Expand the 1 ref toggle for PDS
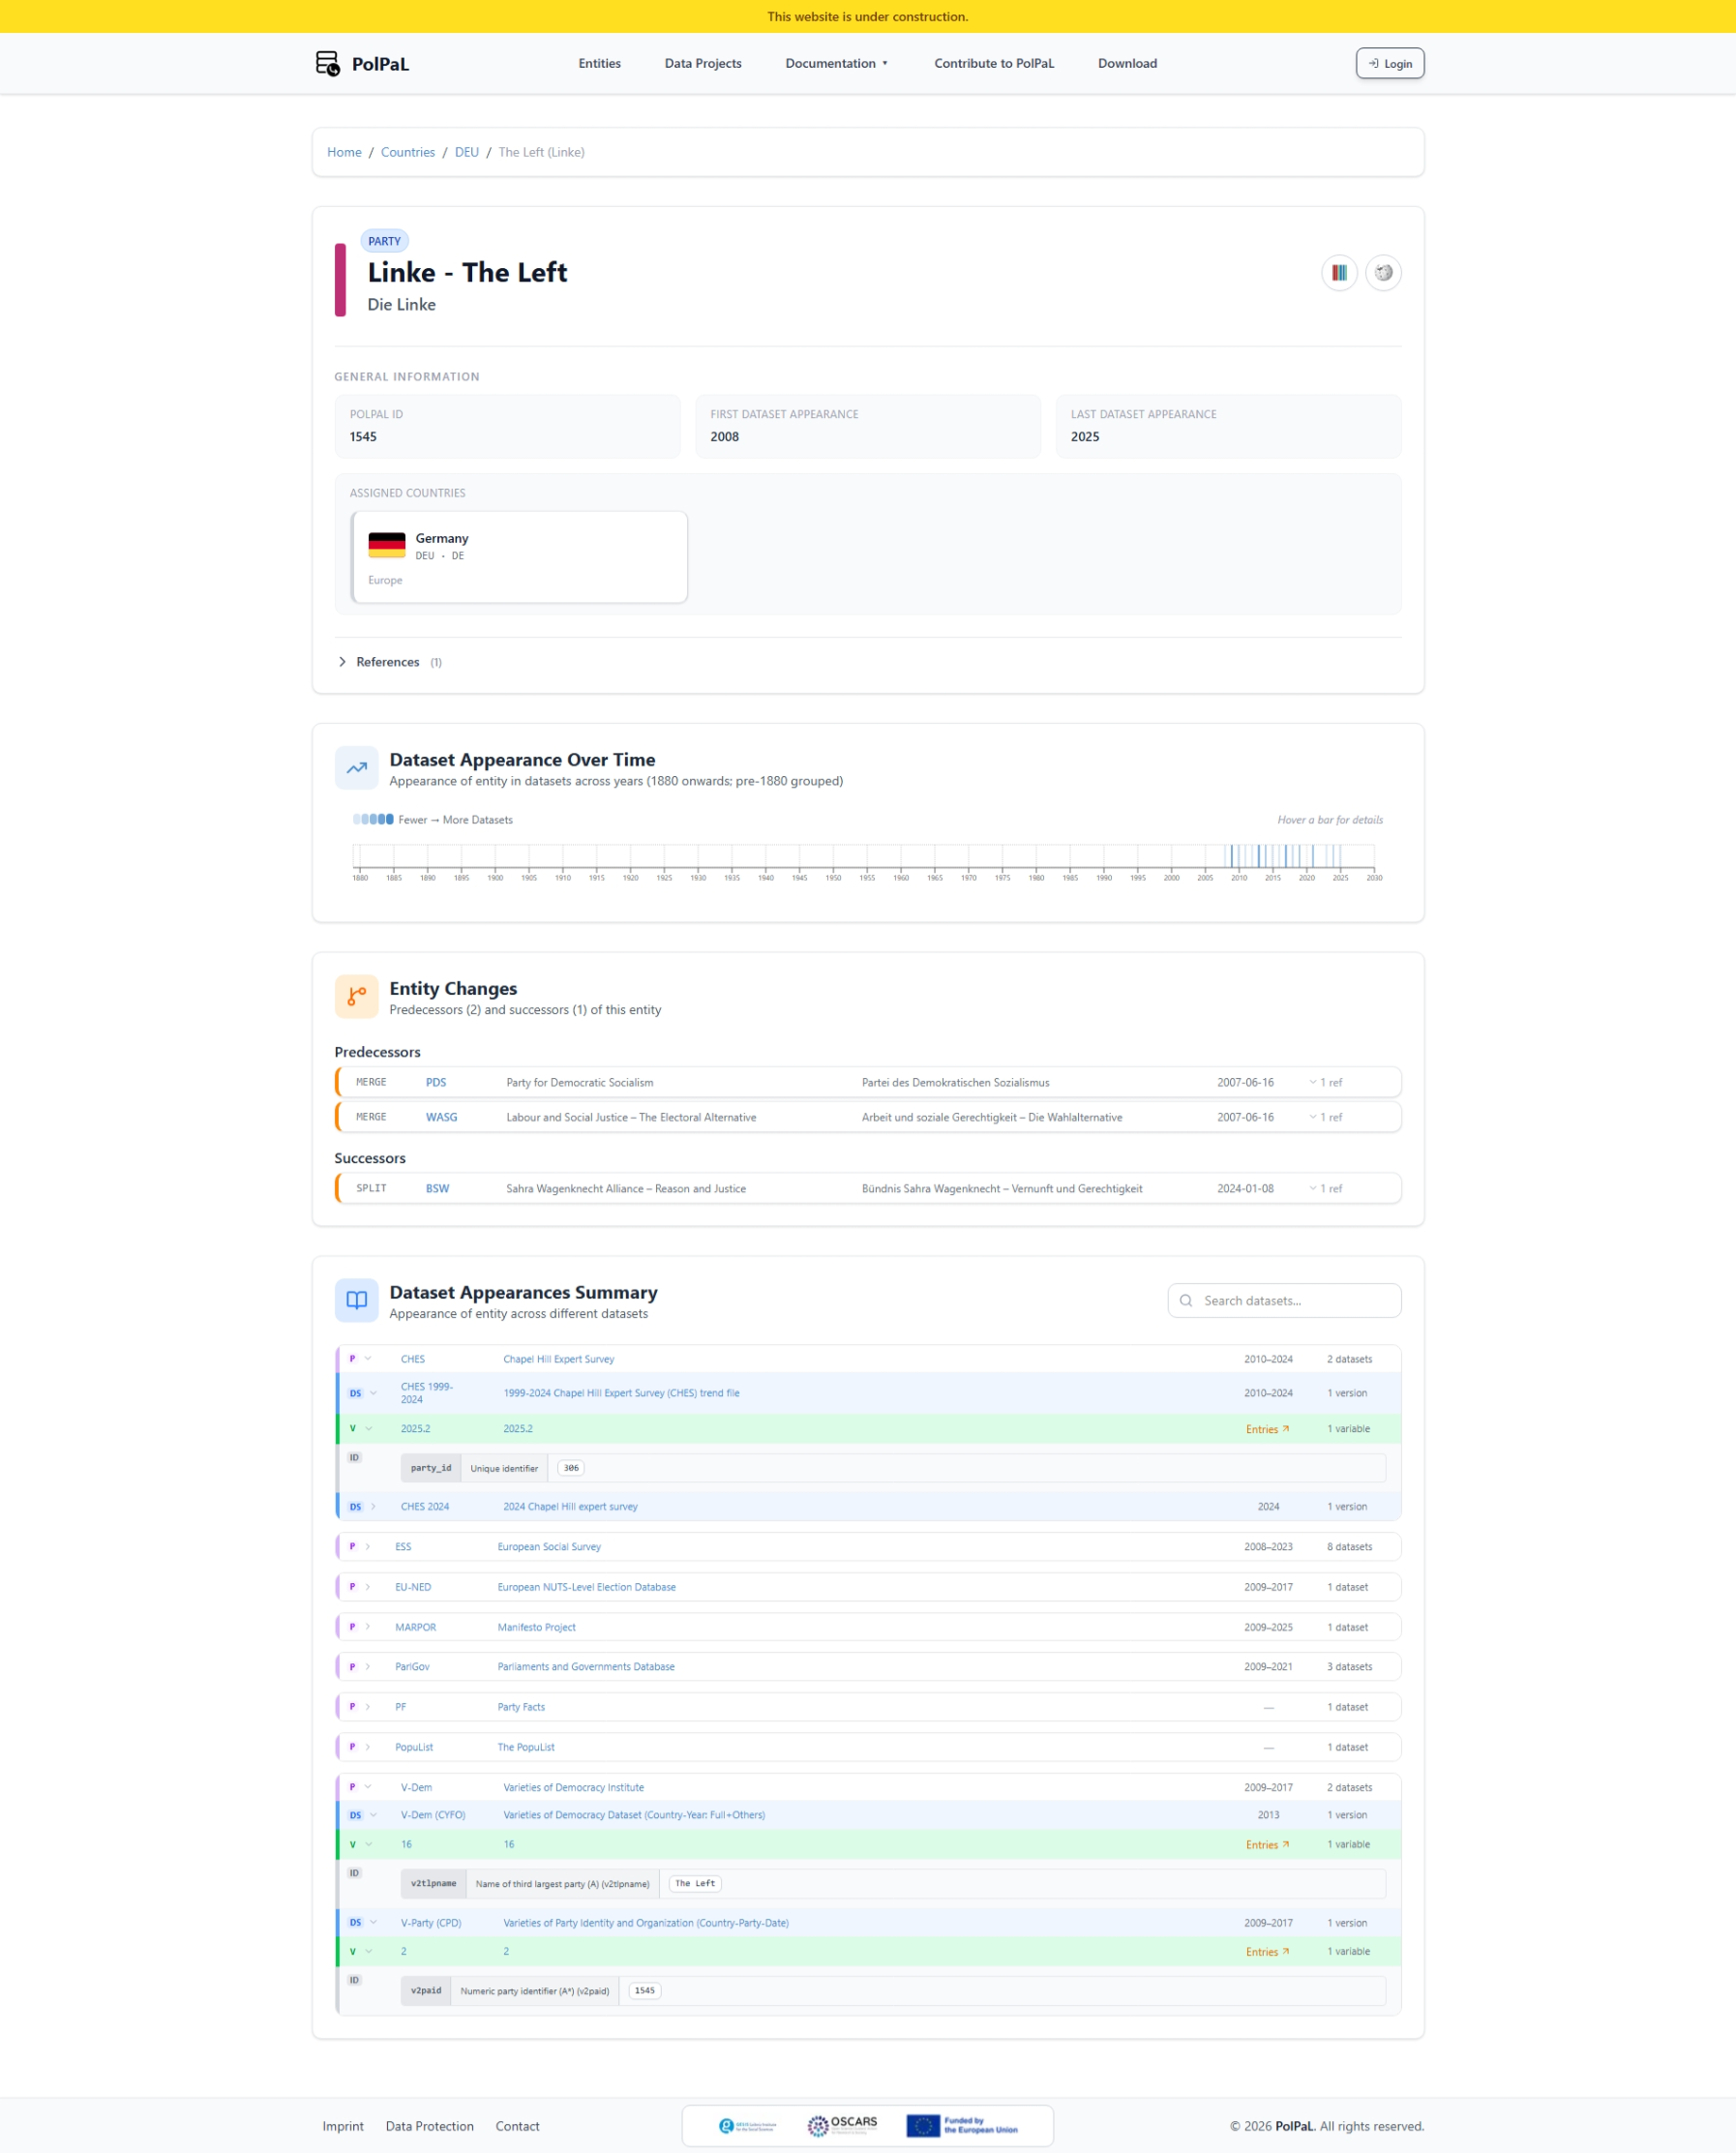The image size is (1736, 2153). (x=1326, y=1082)
